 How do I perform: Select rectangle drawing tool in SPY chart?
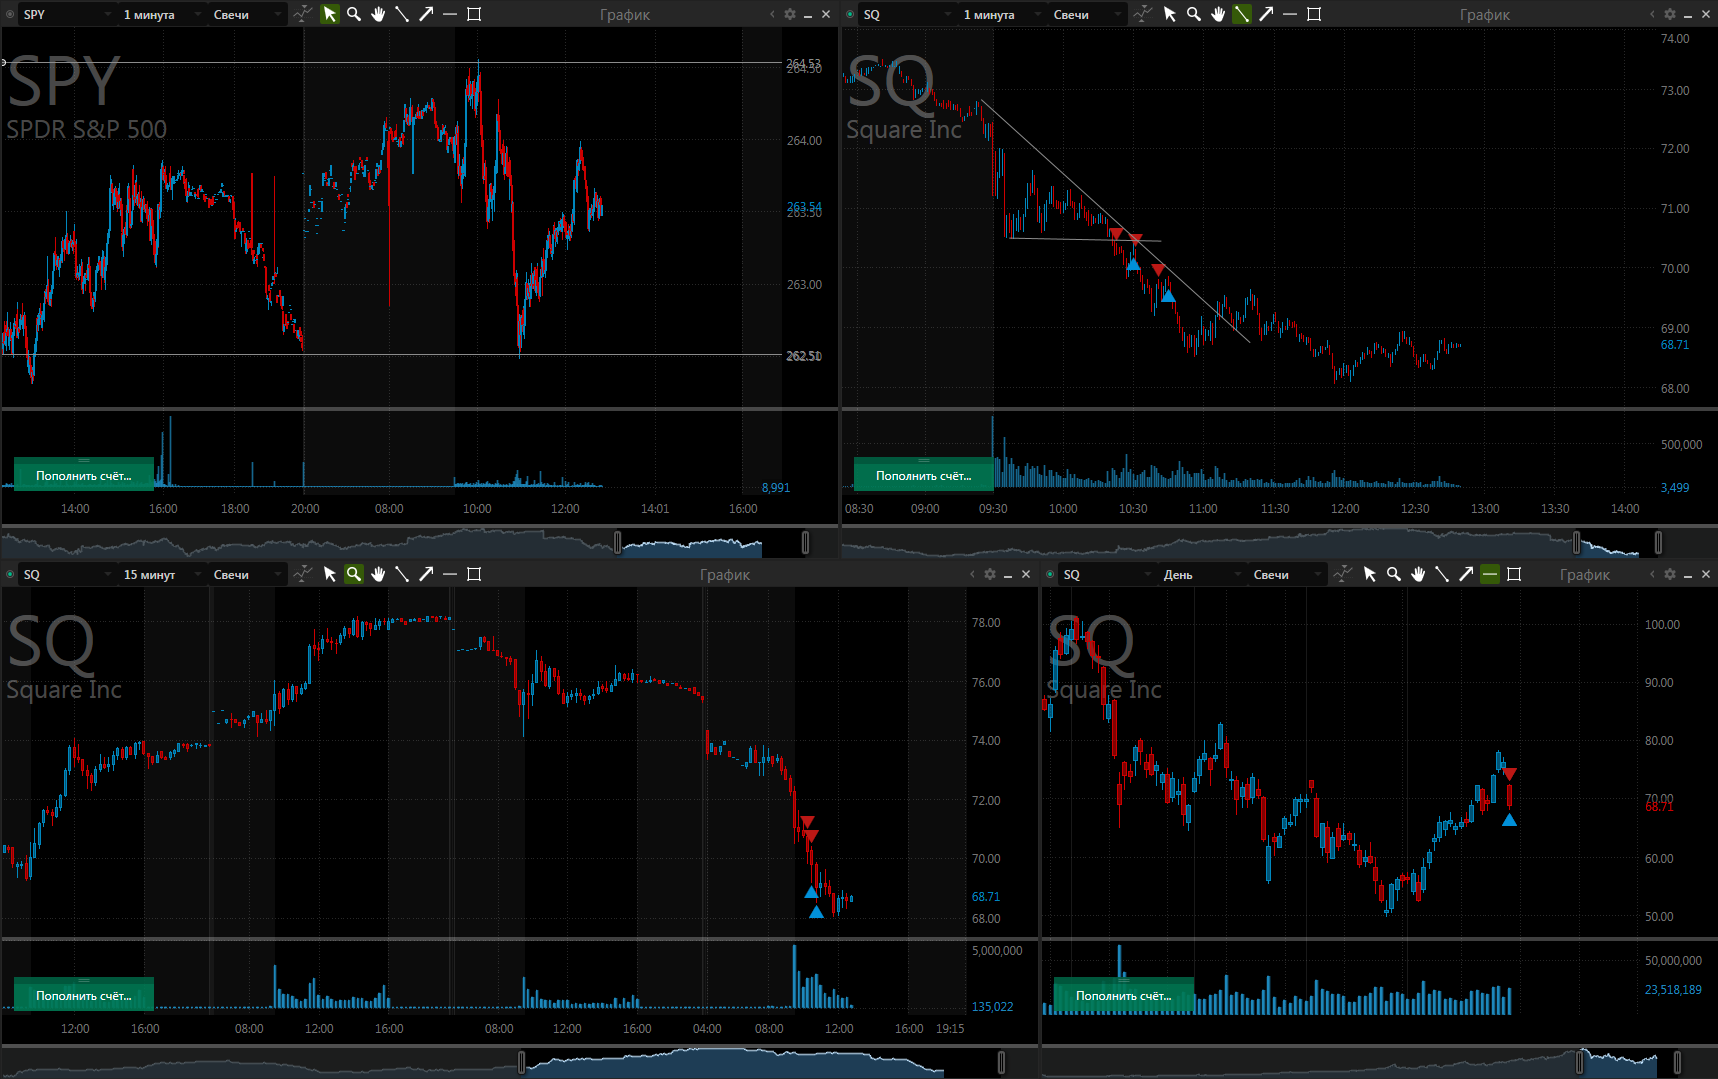tap(474, 14)
